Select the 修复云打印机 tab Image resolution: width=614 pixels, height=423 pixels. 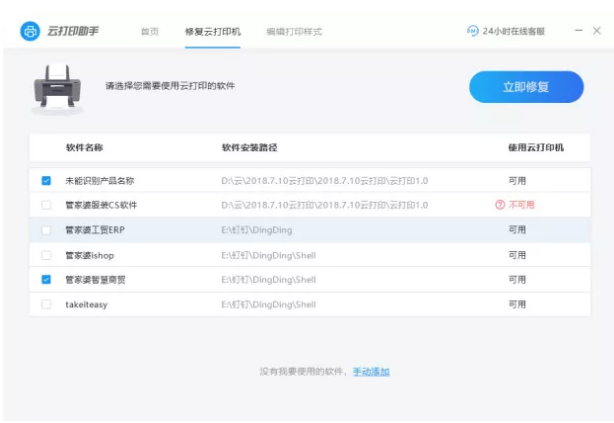[213, 31]
